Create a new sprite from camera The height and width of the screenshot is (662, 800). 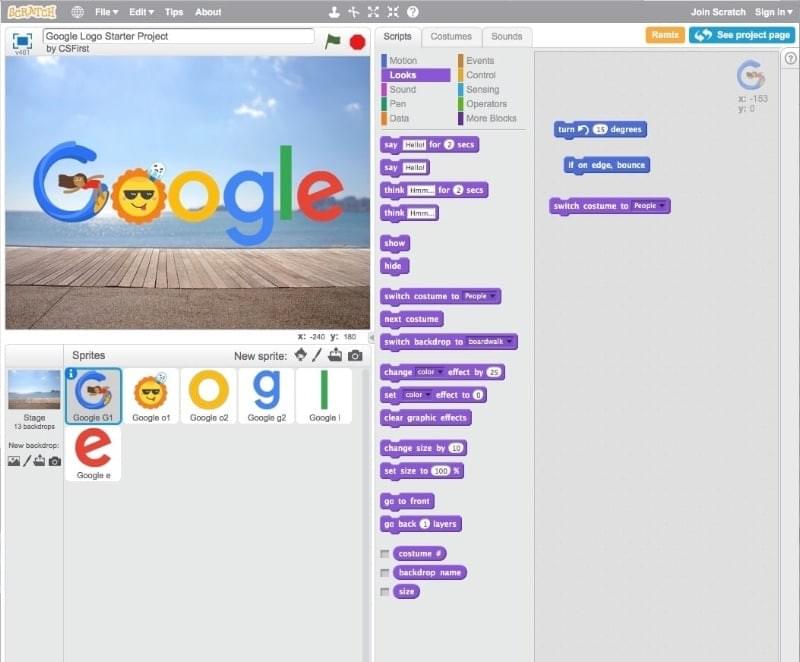pos(355,355)
